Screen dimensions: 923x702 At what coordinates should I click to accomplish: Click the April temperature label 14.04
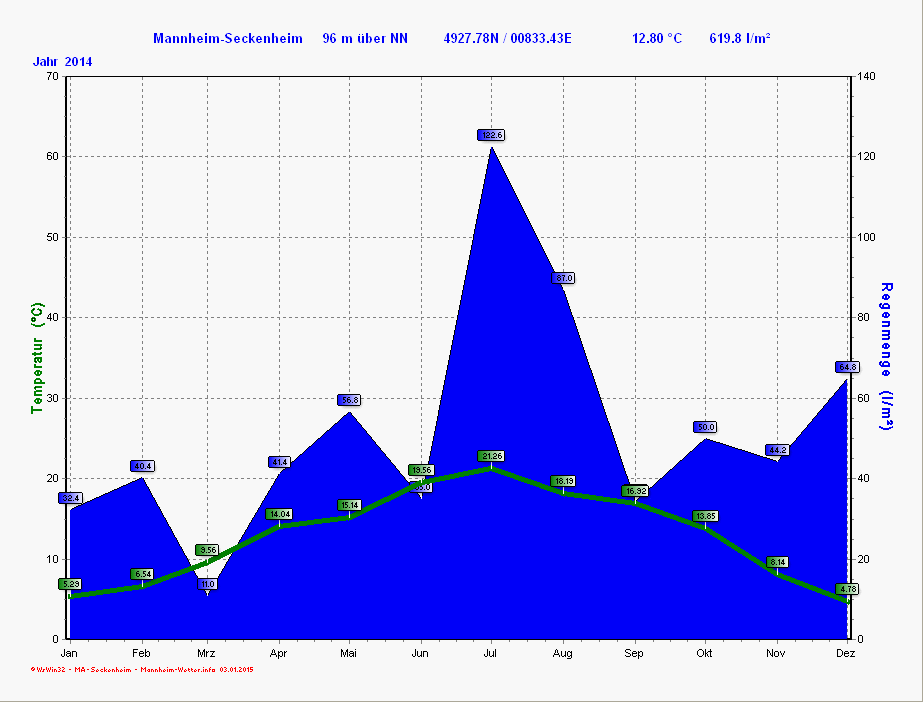point(278,514)
